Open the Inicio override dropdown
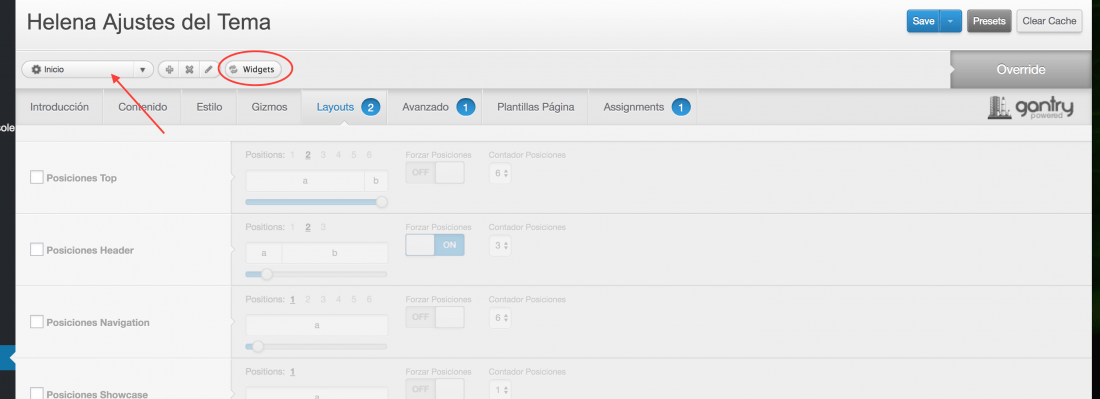Screen dimensions: 1100x399 point(88,69)
